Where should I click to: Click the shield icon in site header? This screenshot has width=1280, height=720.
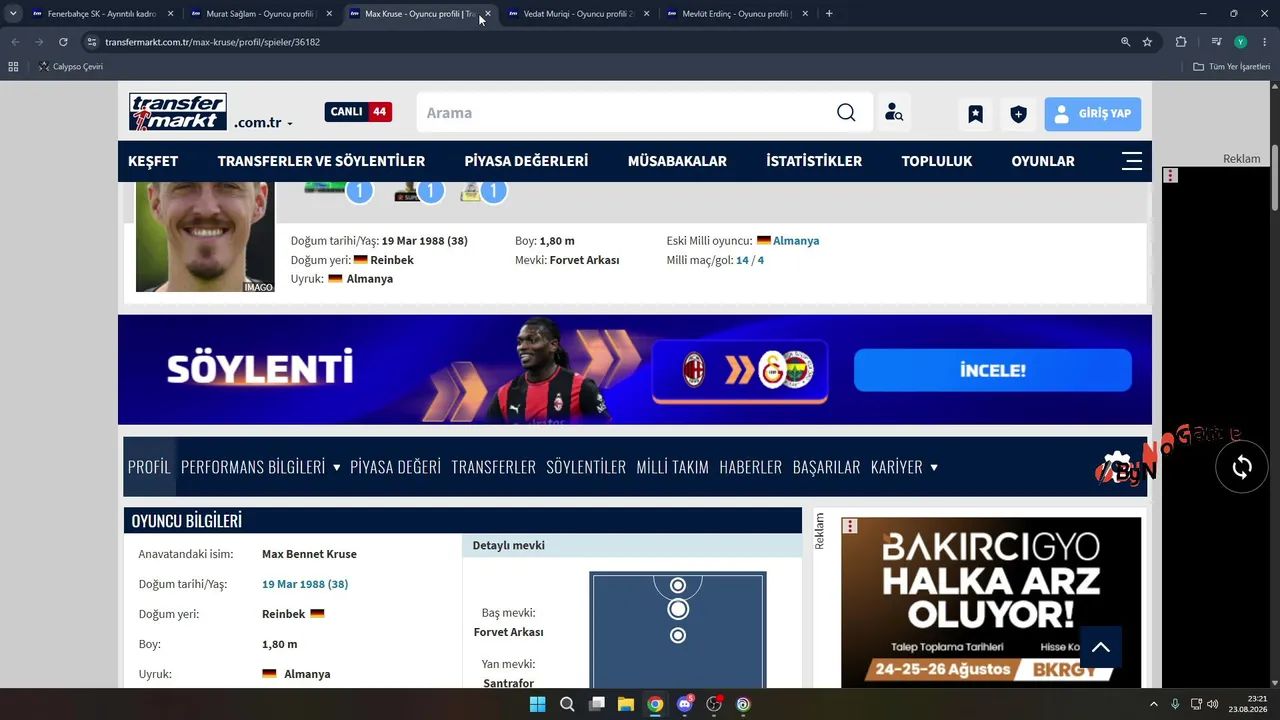1018,114
